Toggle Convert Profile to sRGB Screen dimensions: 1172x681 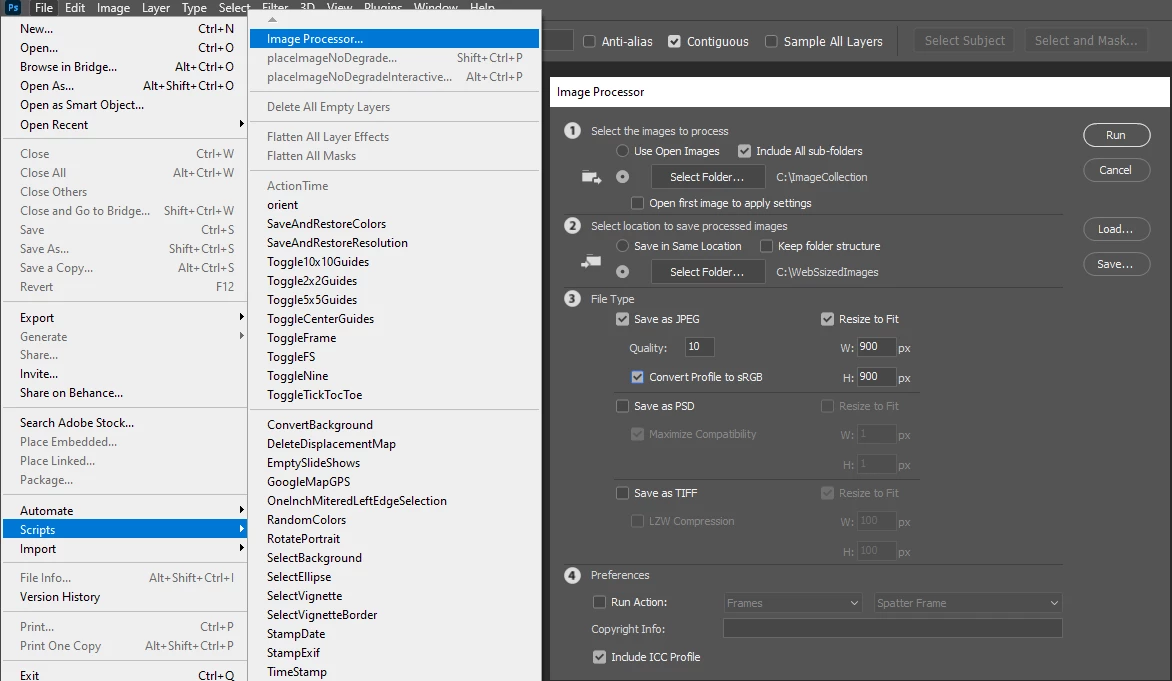pyautogui.click(x=638, y=377)
